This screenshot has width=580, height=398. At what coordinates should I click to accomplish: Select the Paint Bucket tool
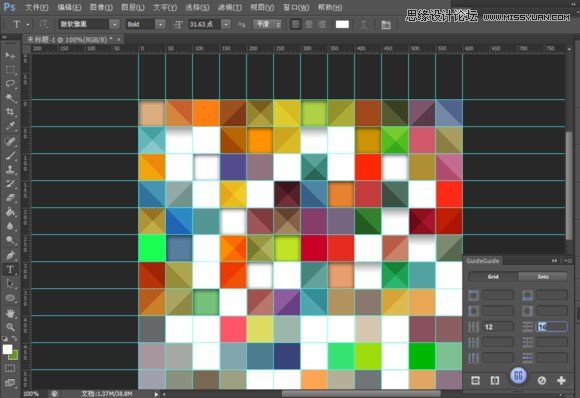point(10,212)
